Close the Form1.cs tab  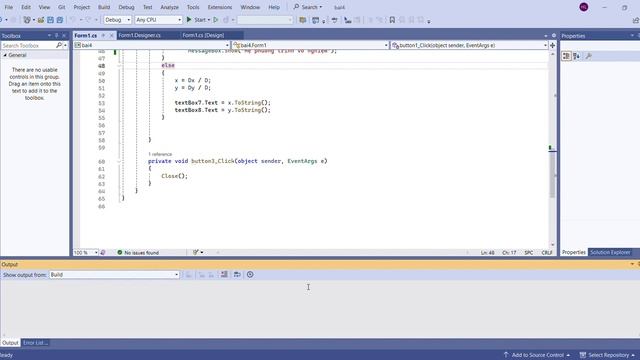click(x=111, y=36)
